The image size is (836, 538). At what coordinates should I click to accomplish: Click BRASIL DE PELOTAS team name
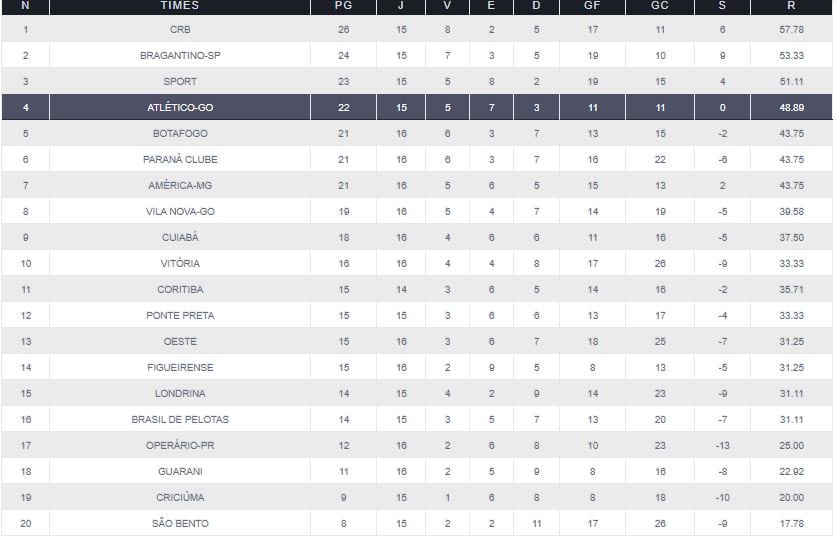[180, 419]
